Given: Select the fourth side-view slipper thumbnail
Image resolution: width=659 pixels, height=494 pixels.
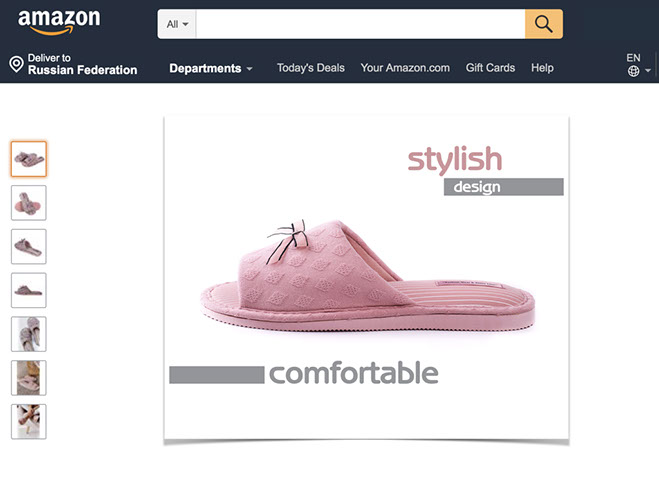Looking at the screenshot, I should [x=29, y=290].
